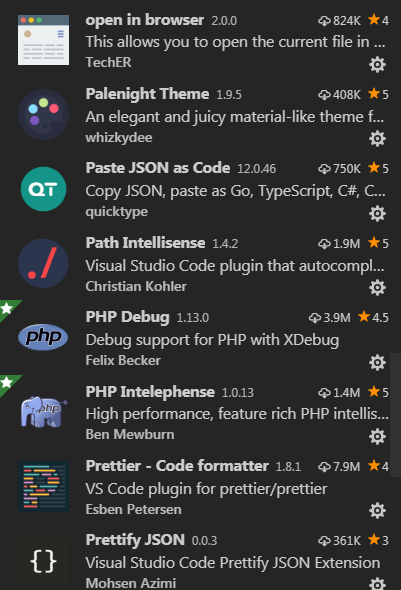Viewport: 401px width, 590px height.
Task: Open manage gear for open in browser
Action: (377, 65)
